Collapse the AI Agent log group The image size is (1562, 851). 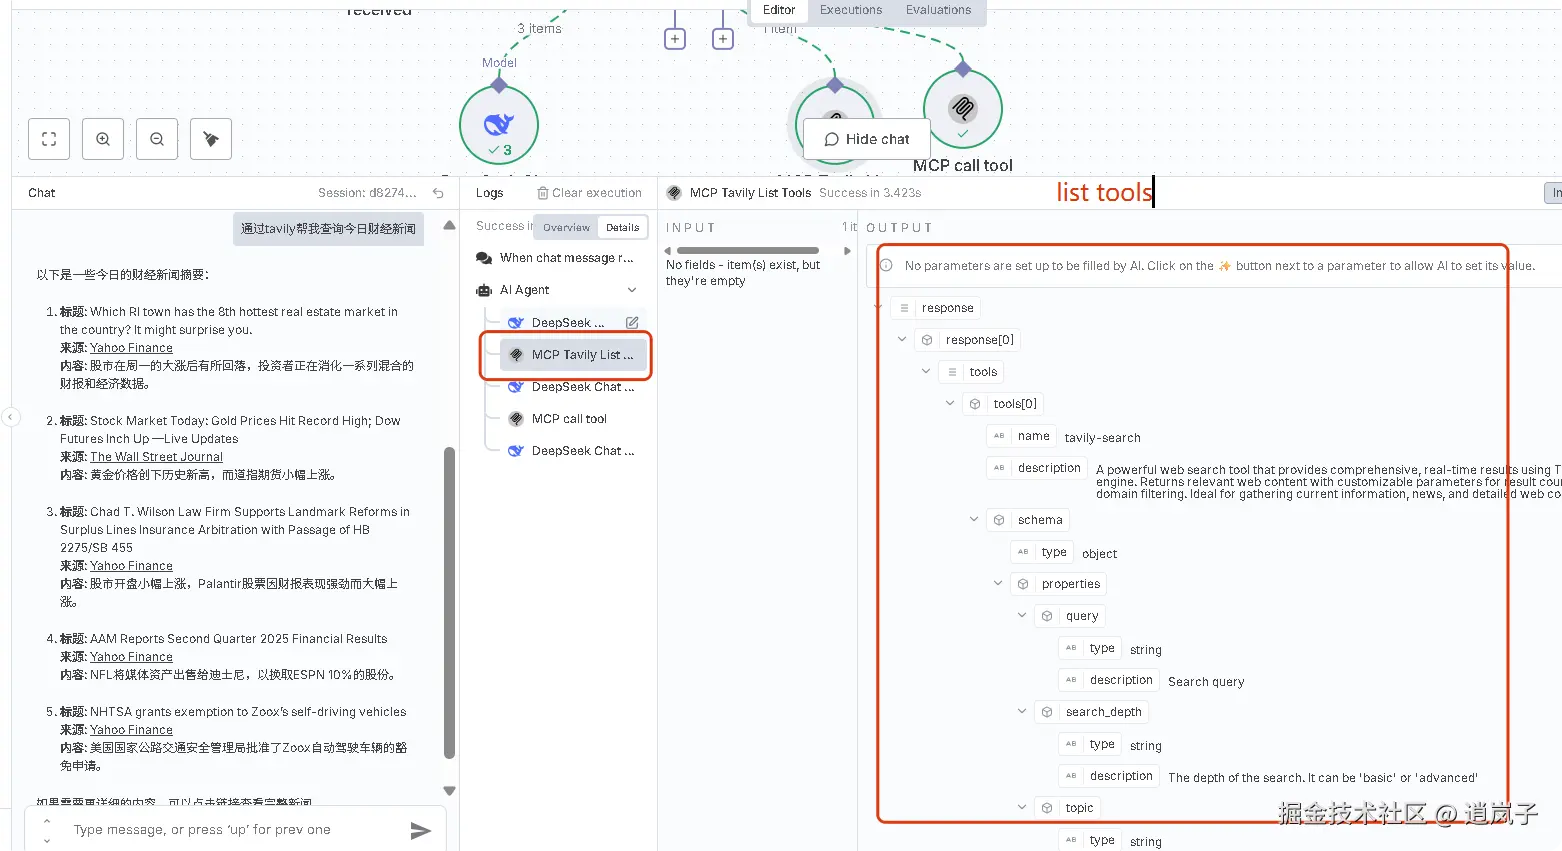(x=632, y=290)
